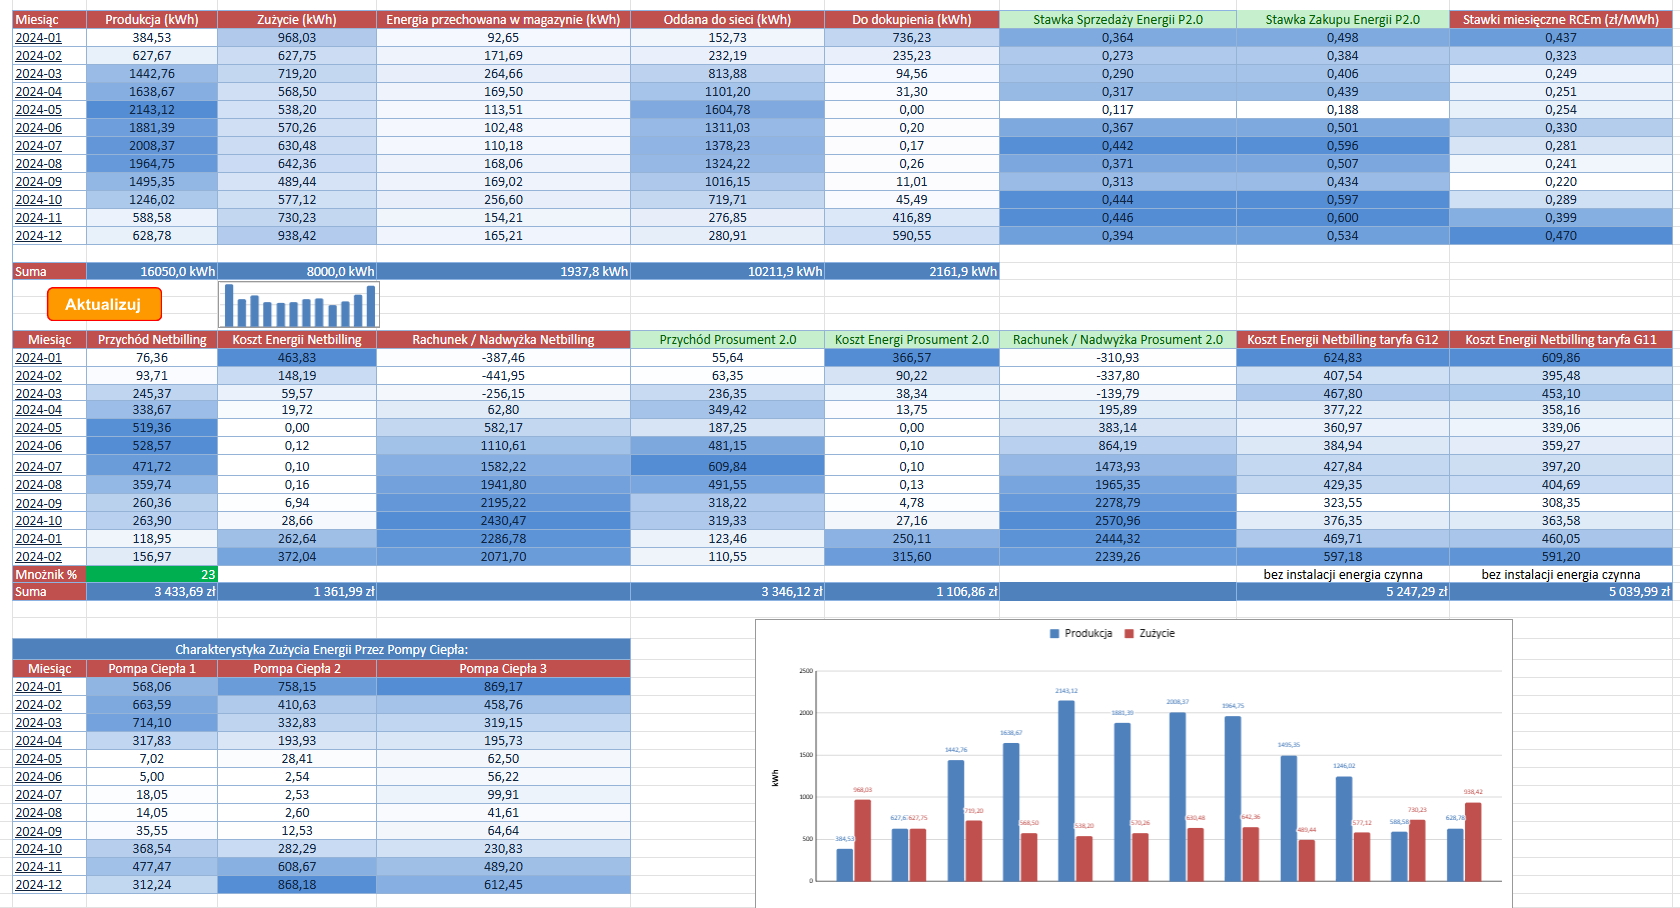Click the Stawki miesięczne RCEm header
Viewport: 1680px width, 908px height.
click(1560, 19)
